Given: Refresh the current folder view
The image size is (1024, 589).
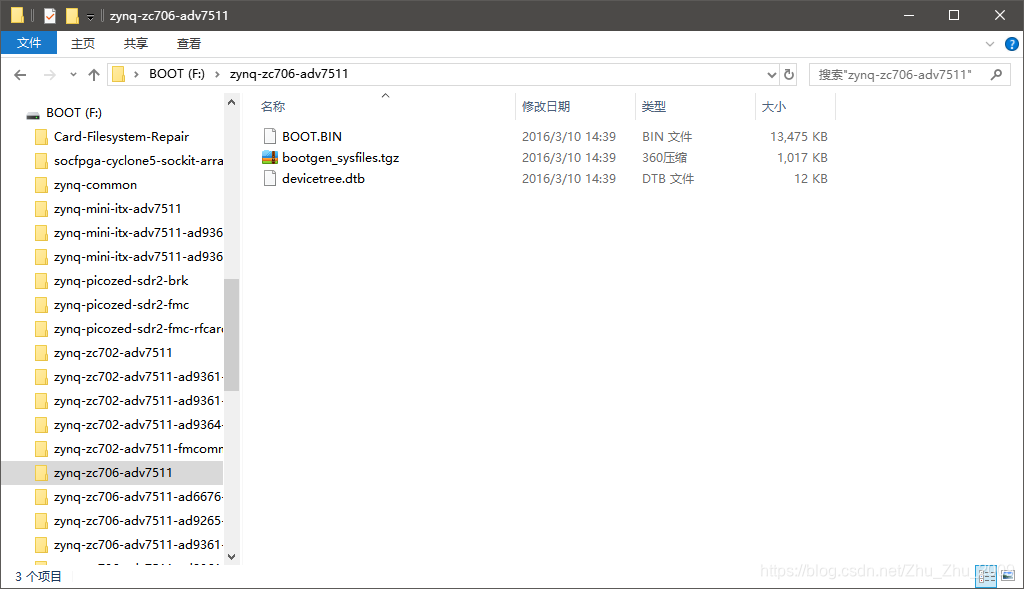Looking at the screenshot, I should tap(789, 74).
